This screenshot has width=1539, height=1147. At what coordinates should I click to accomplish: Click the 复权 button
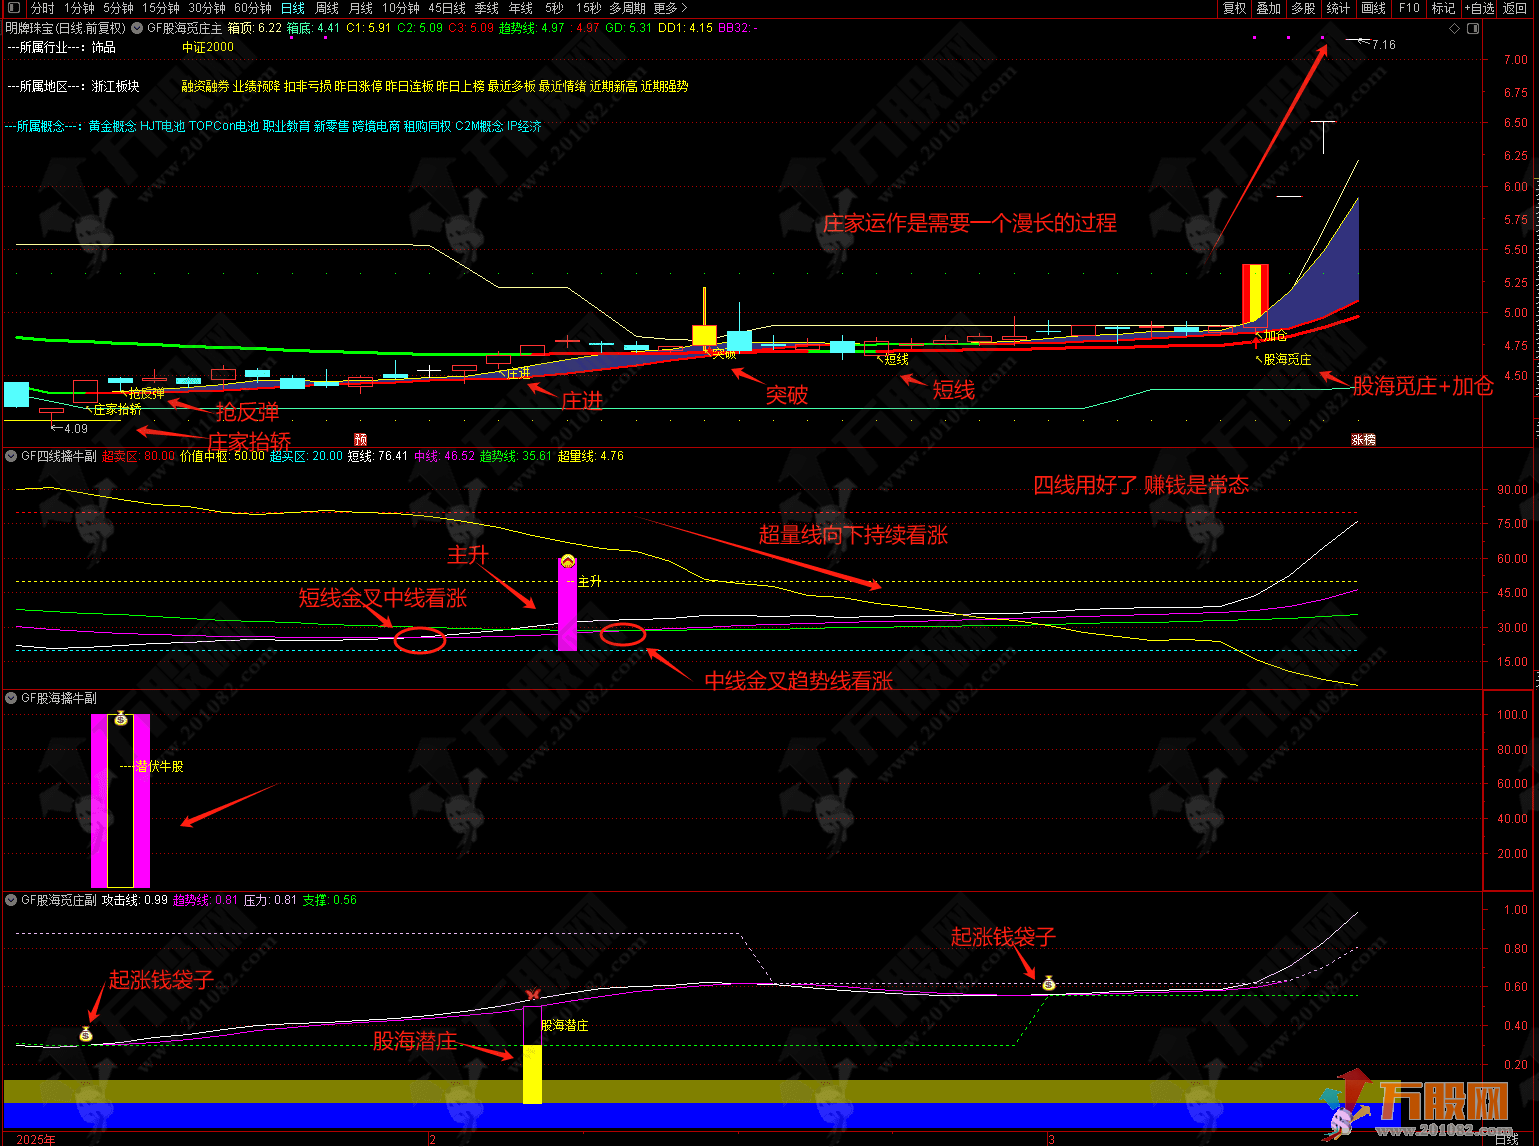tap(1235, 8)
